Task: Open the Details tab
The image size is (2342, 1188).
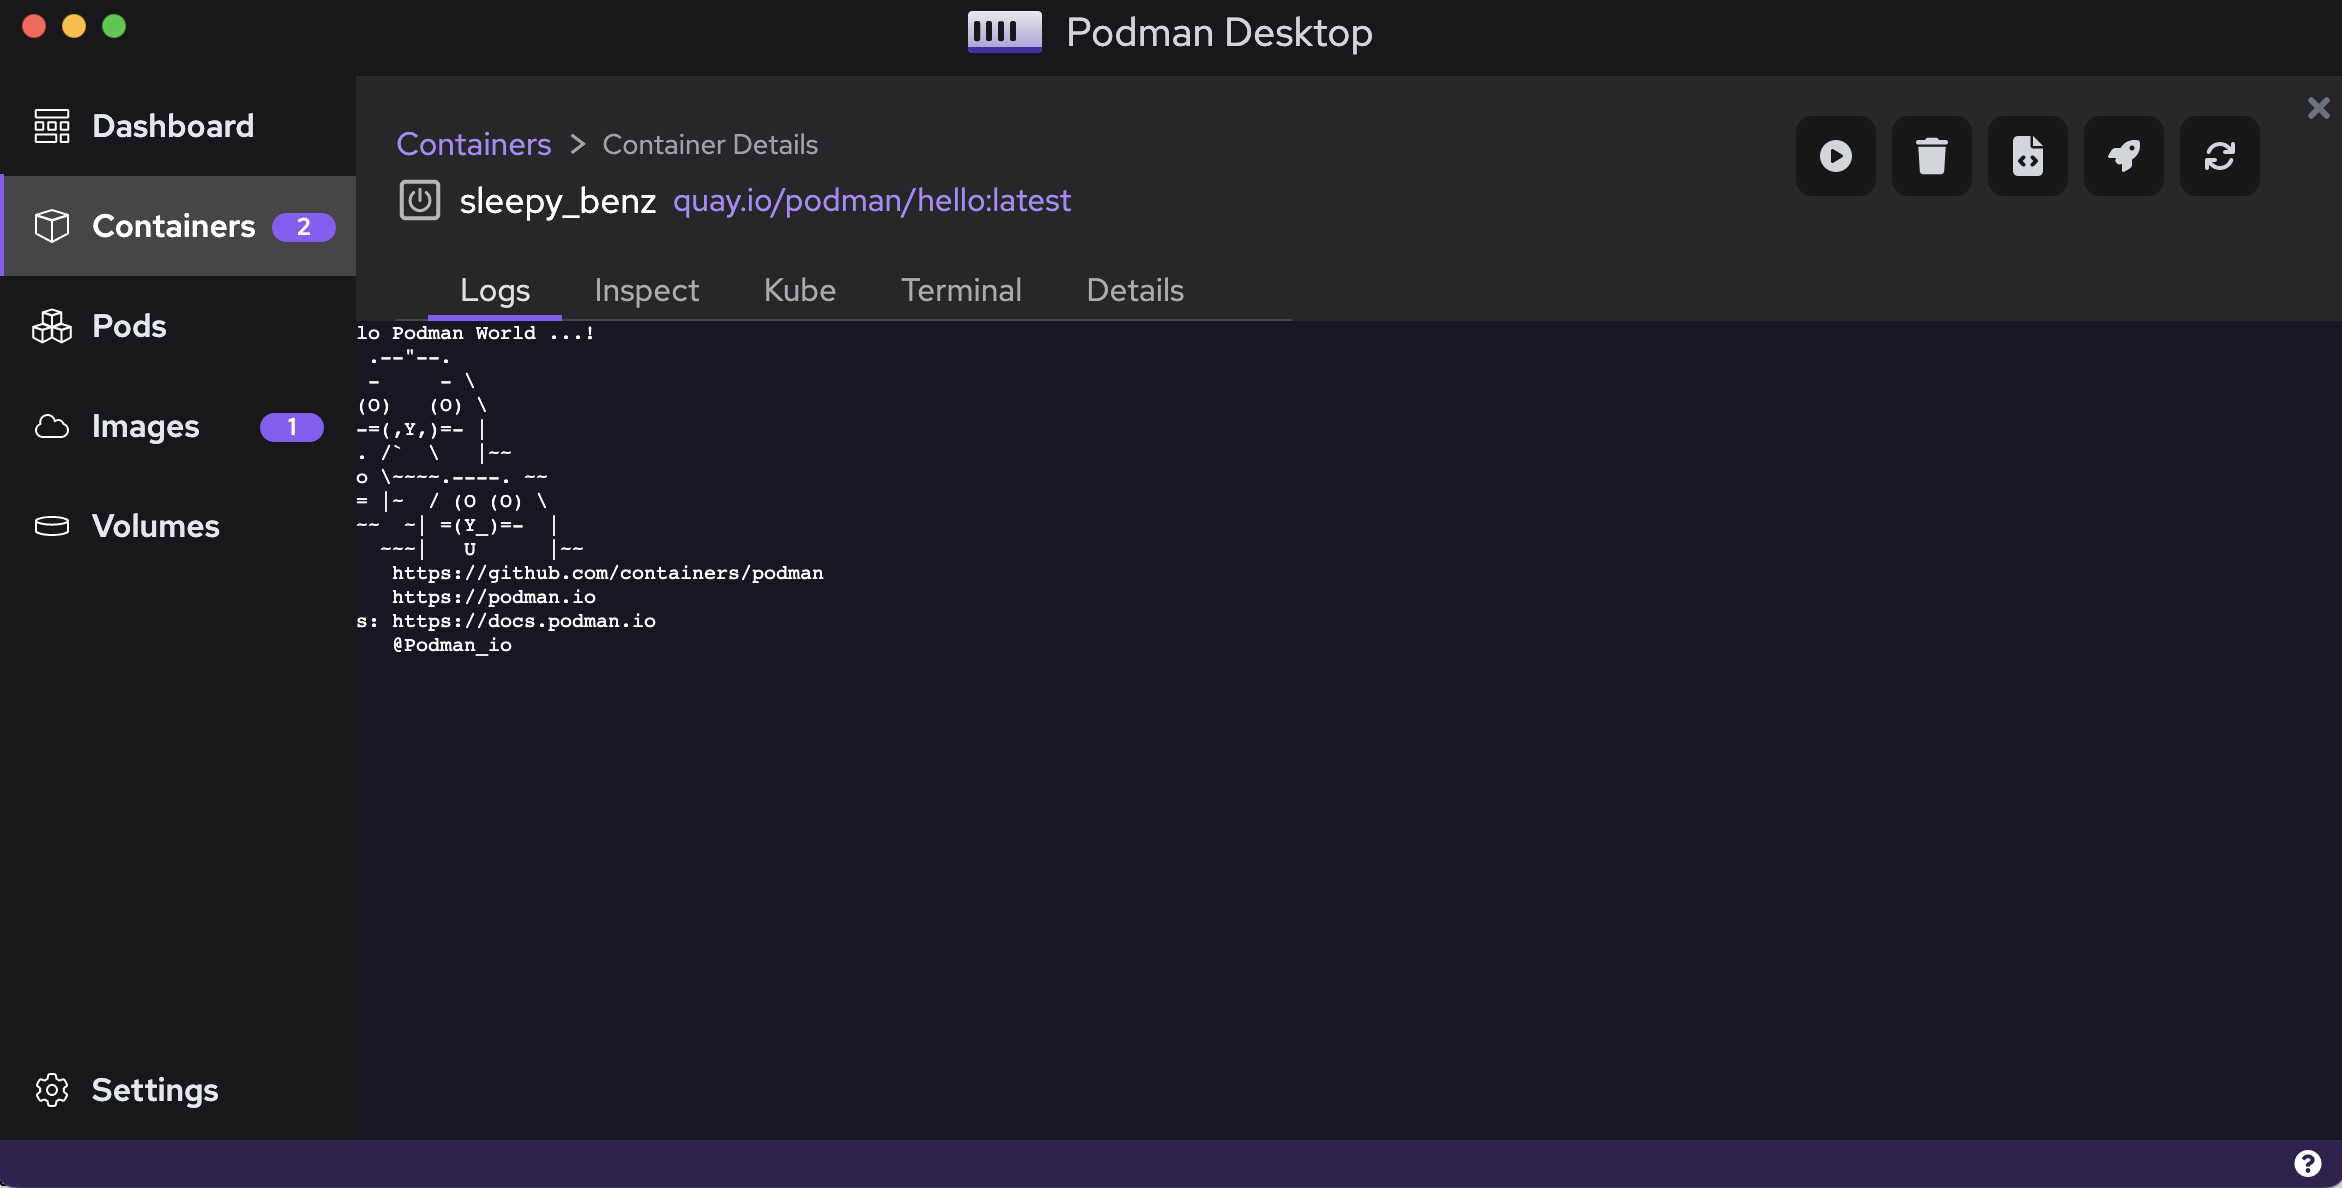Action: click(x=1135, y=290)
